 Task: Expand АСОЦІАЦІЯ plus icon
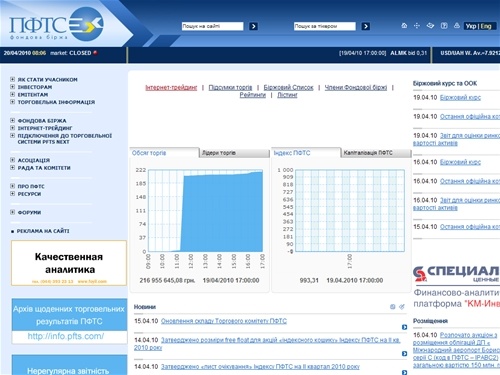click(12, 160)
